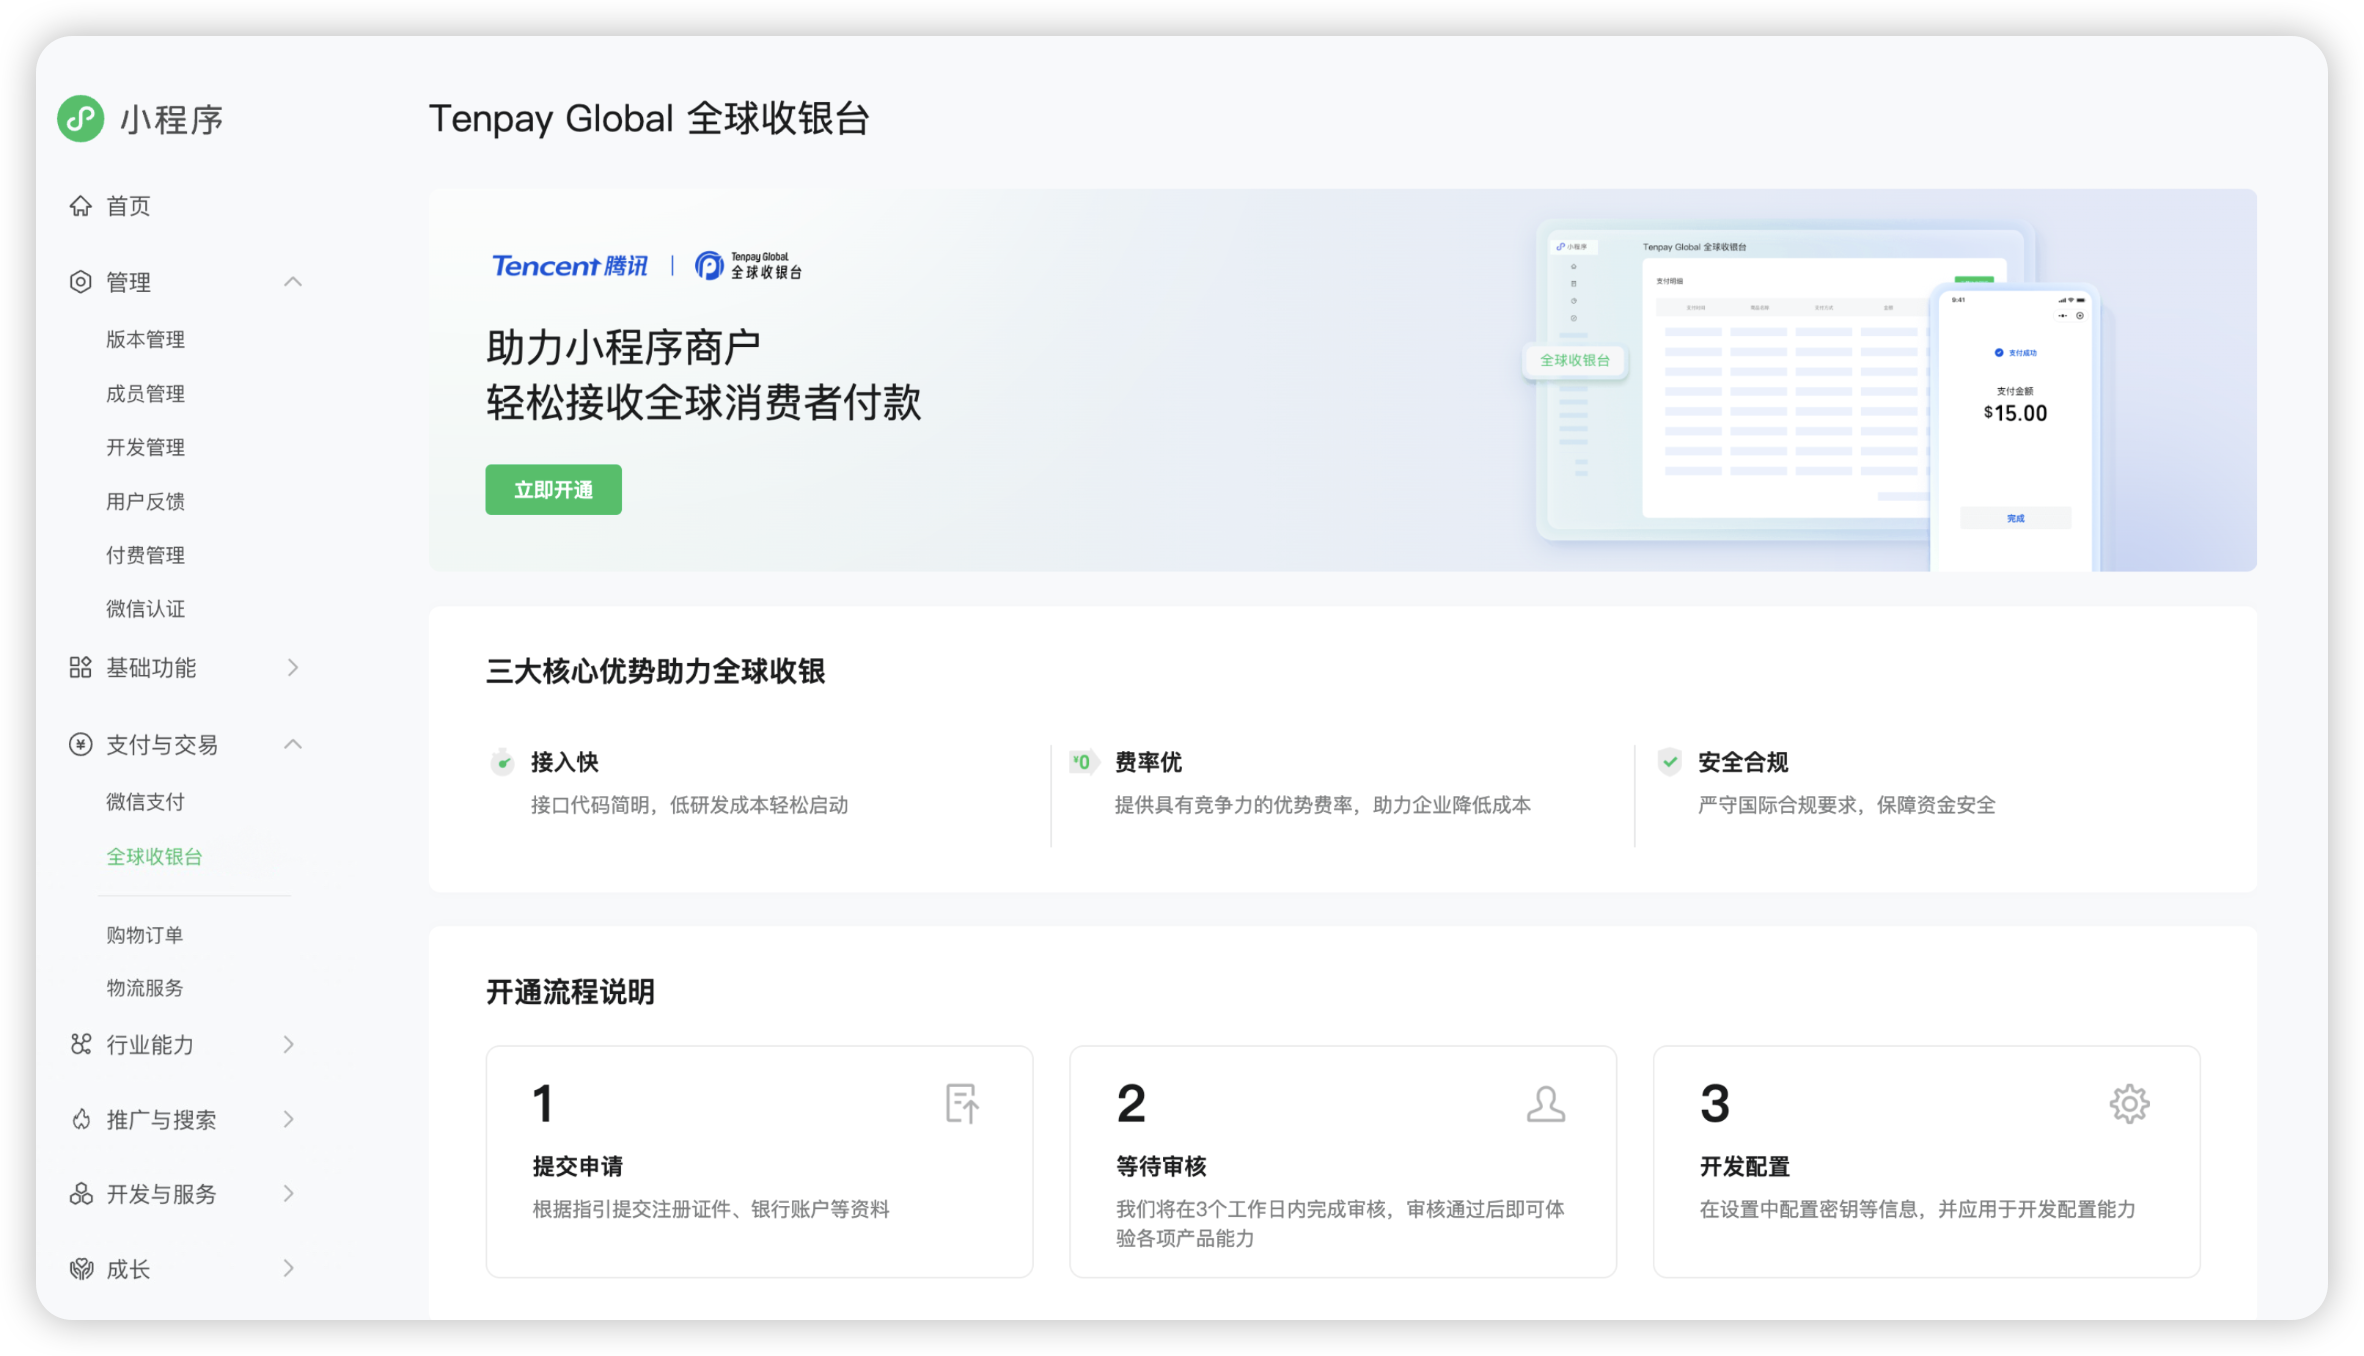Image resolution: width=2364 pixels, height=1356 pixels.
Task: Click the icon beside 成长
Action: pos(80,1269)
